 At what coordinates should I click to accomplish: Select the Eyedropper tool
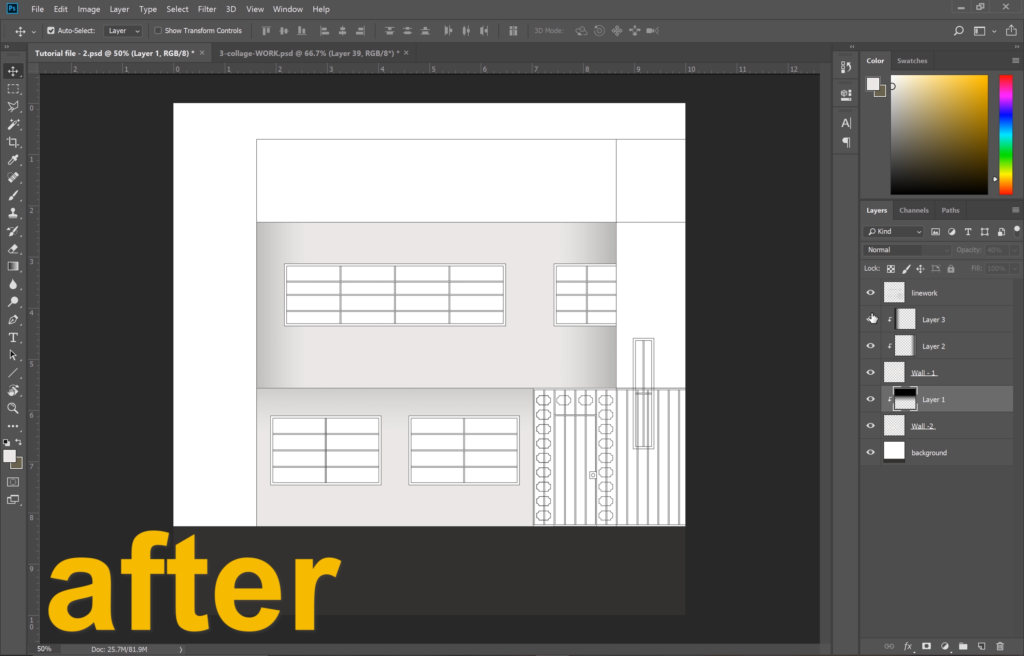pyautogui.click(x=13, y=160)
